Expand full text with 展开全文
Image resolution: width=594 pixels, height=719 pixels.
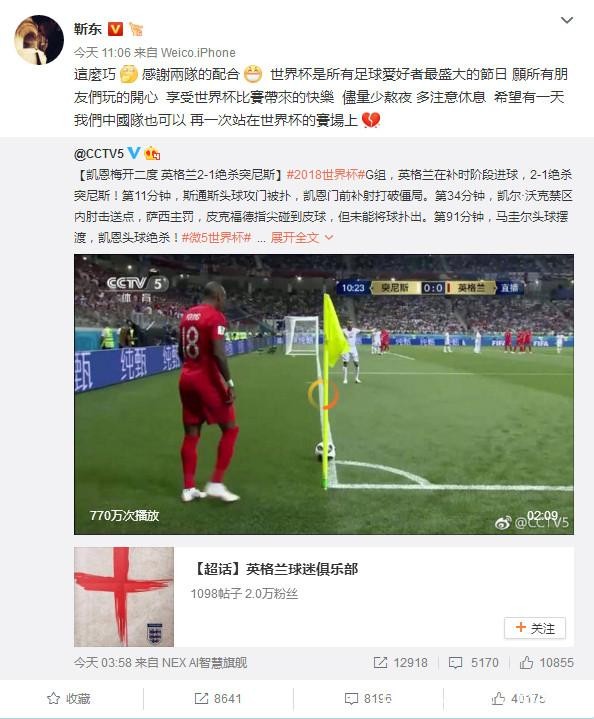coord(301,238)
